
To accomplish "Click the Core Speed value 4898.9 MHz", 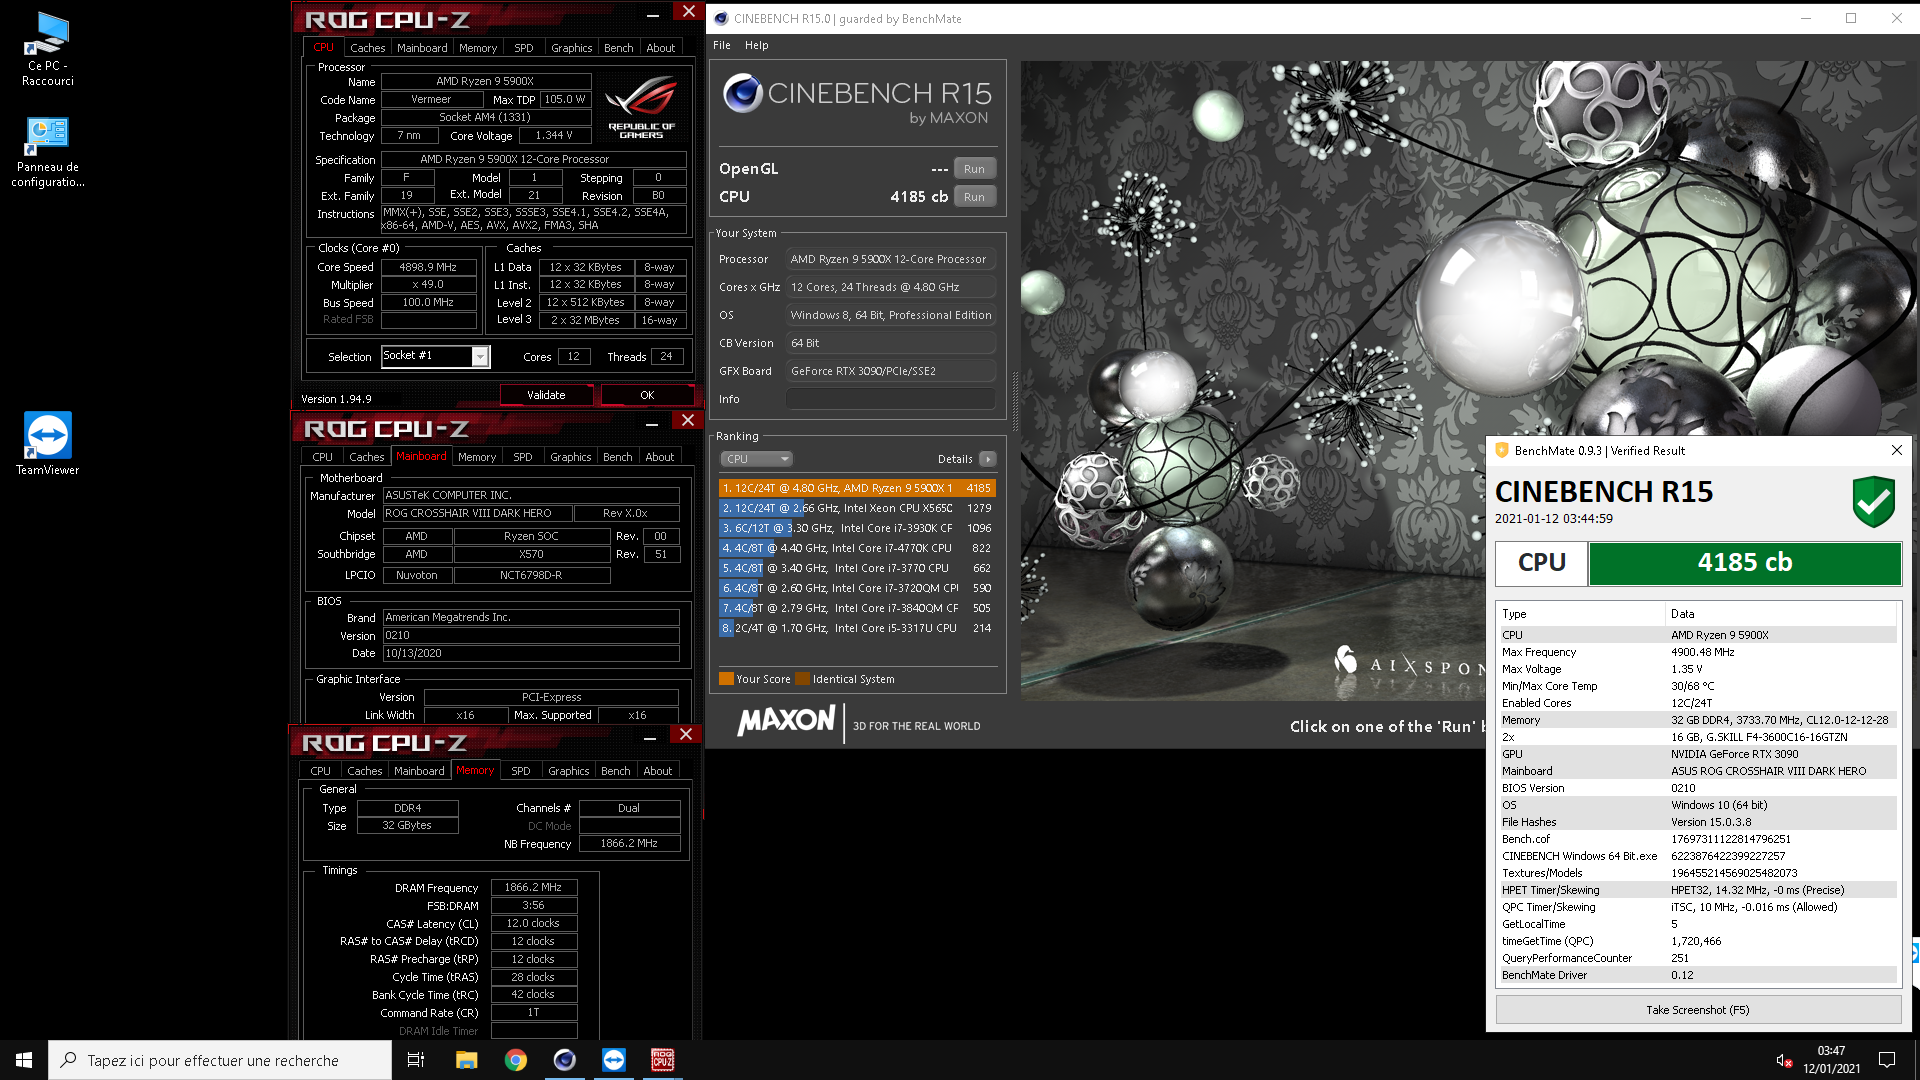I will (428, 267).
